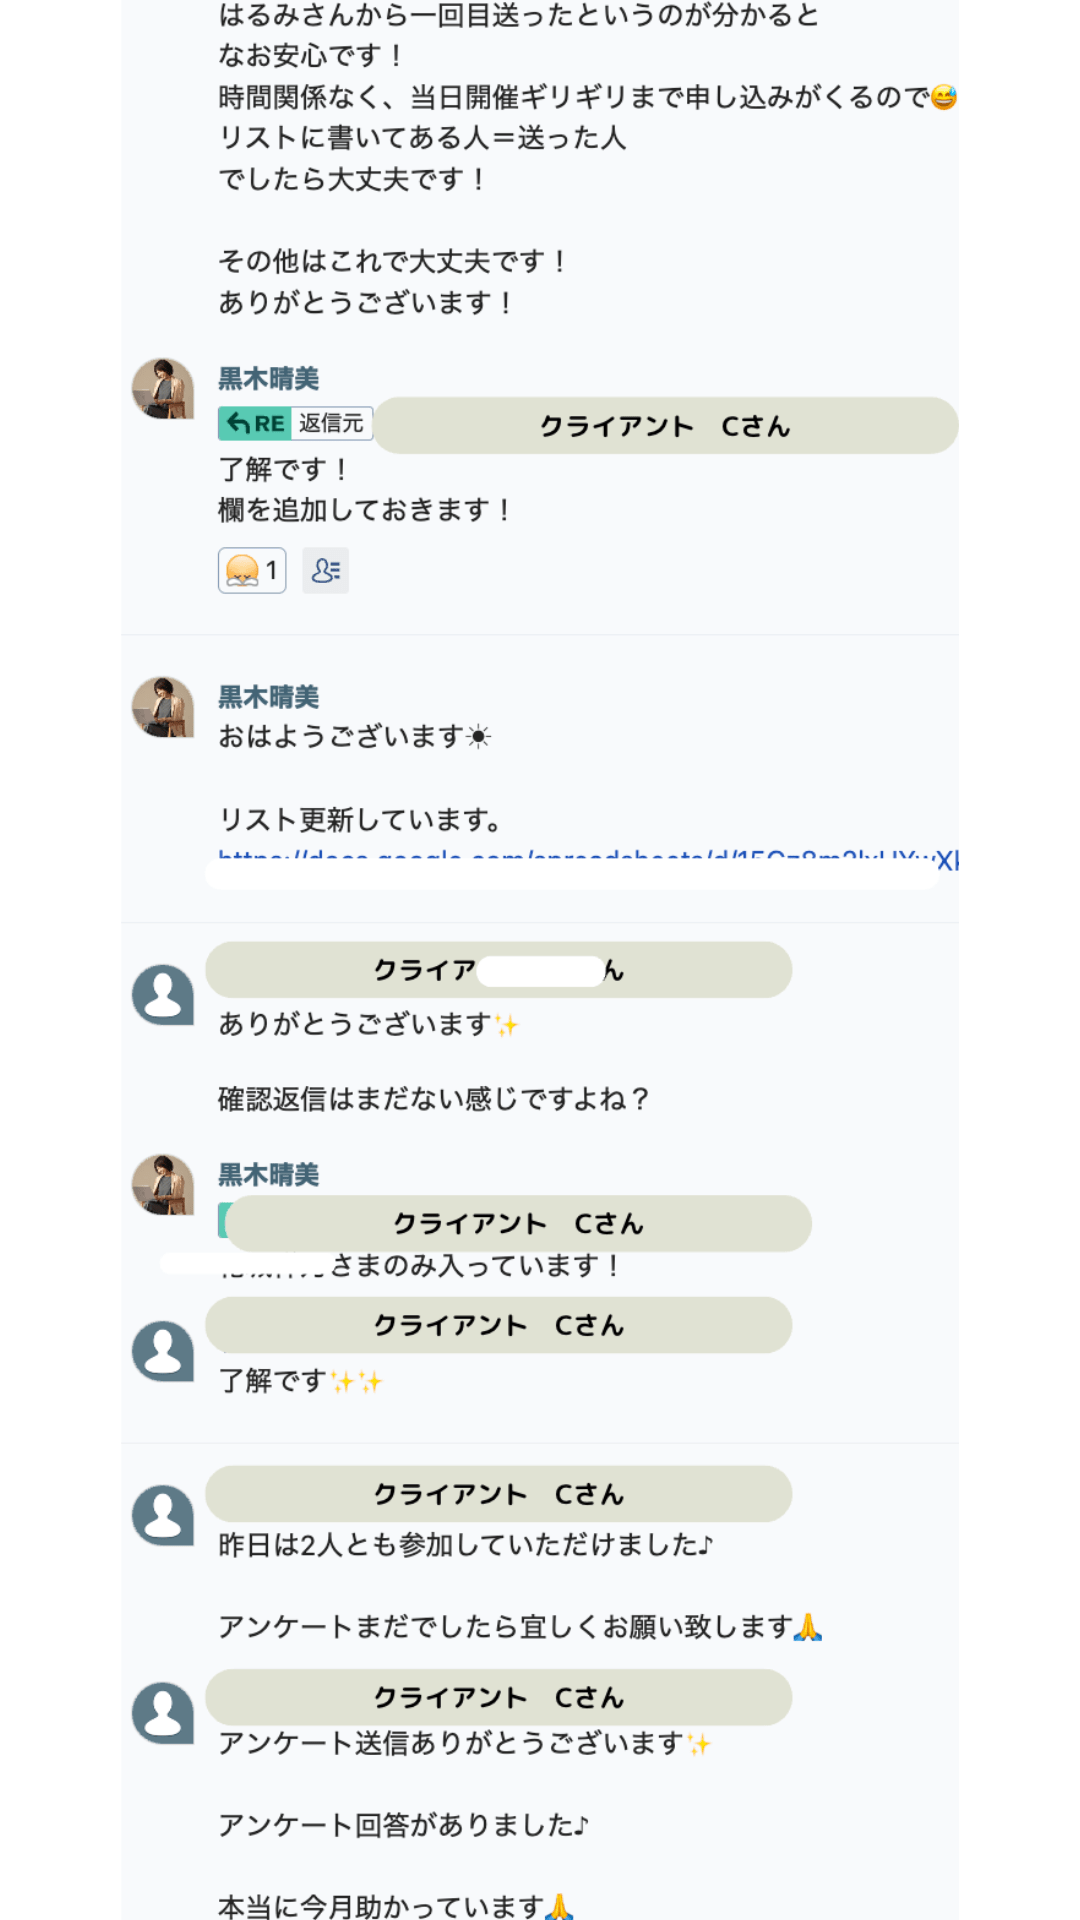Toggle the bowing emoji reaction with count 1

click(252, 571)
